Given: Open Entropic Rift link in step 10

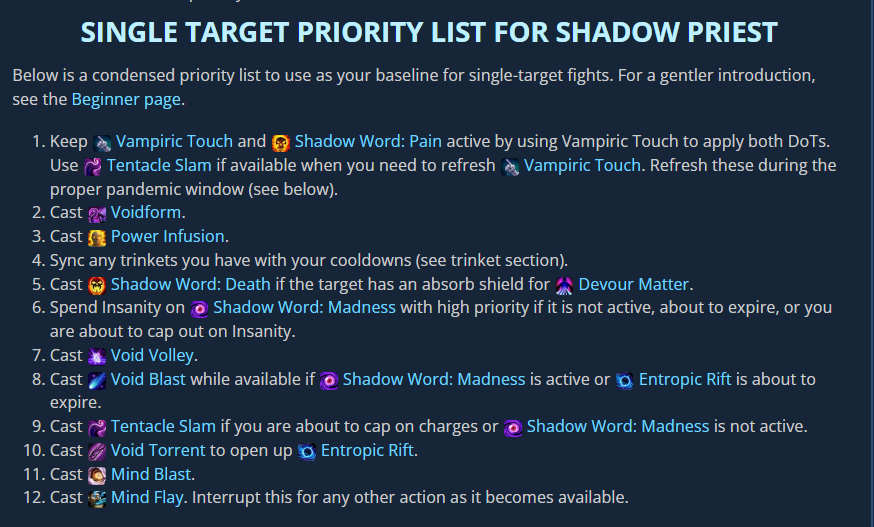Looking at the screenshot, I should pos(367,450).
